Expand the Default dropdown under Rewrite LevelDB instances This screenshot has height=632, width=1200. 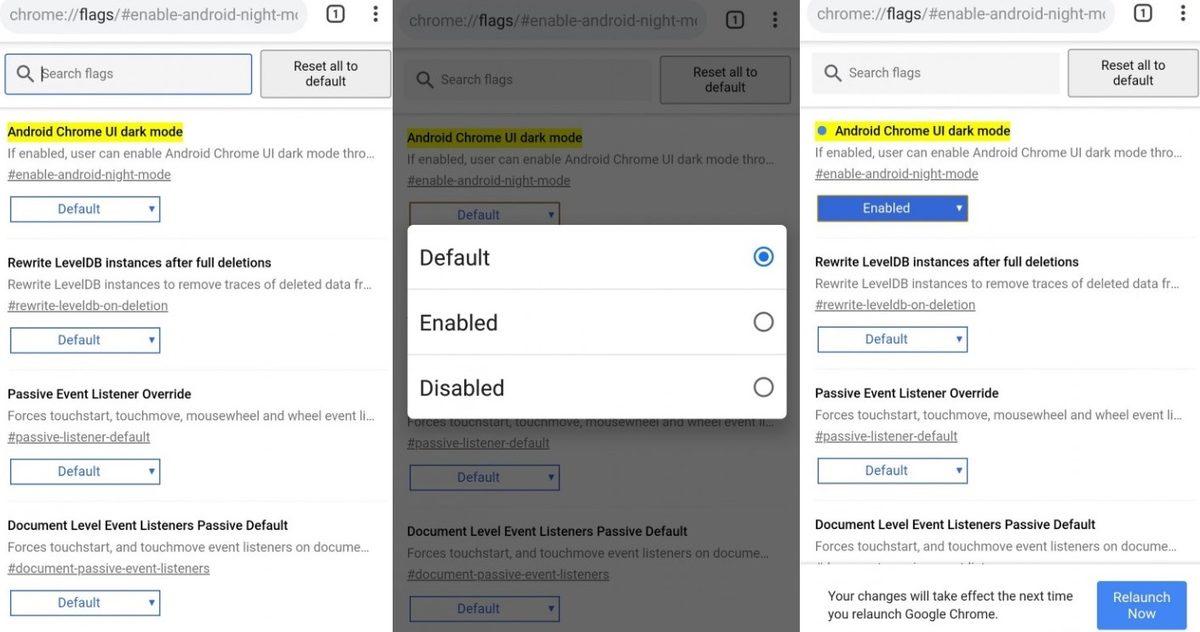pos(84,339)
